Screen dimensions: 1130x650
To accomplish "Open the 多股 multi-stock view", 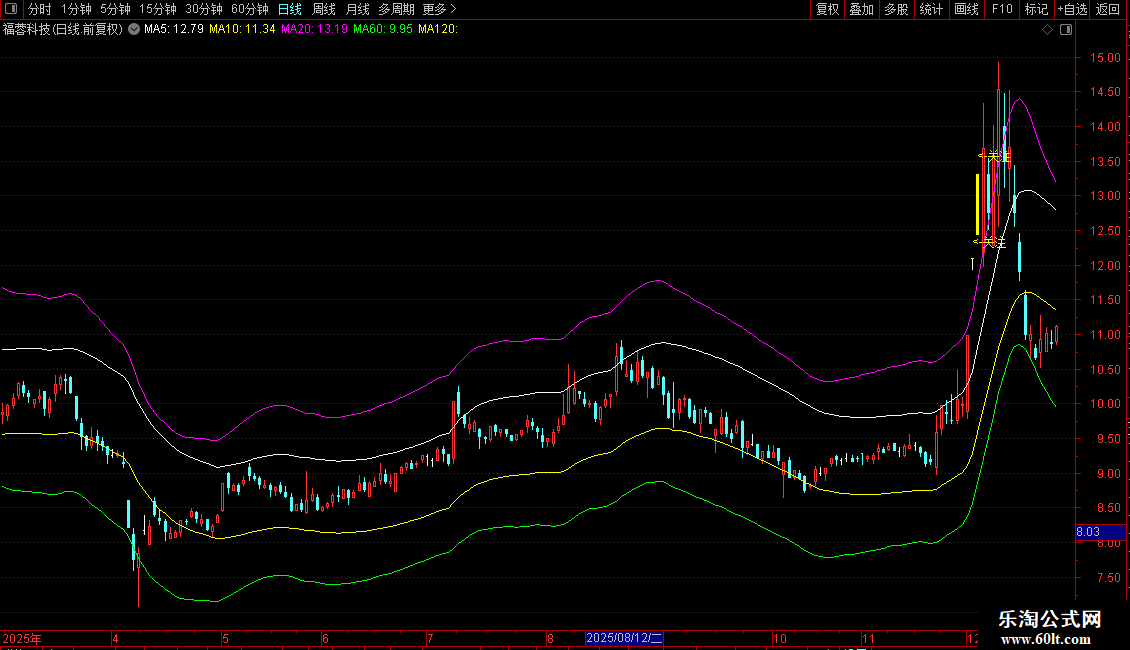I will tap(896, 9).
